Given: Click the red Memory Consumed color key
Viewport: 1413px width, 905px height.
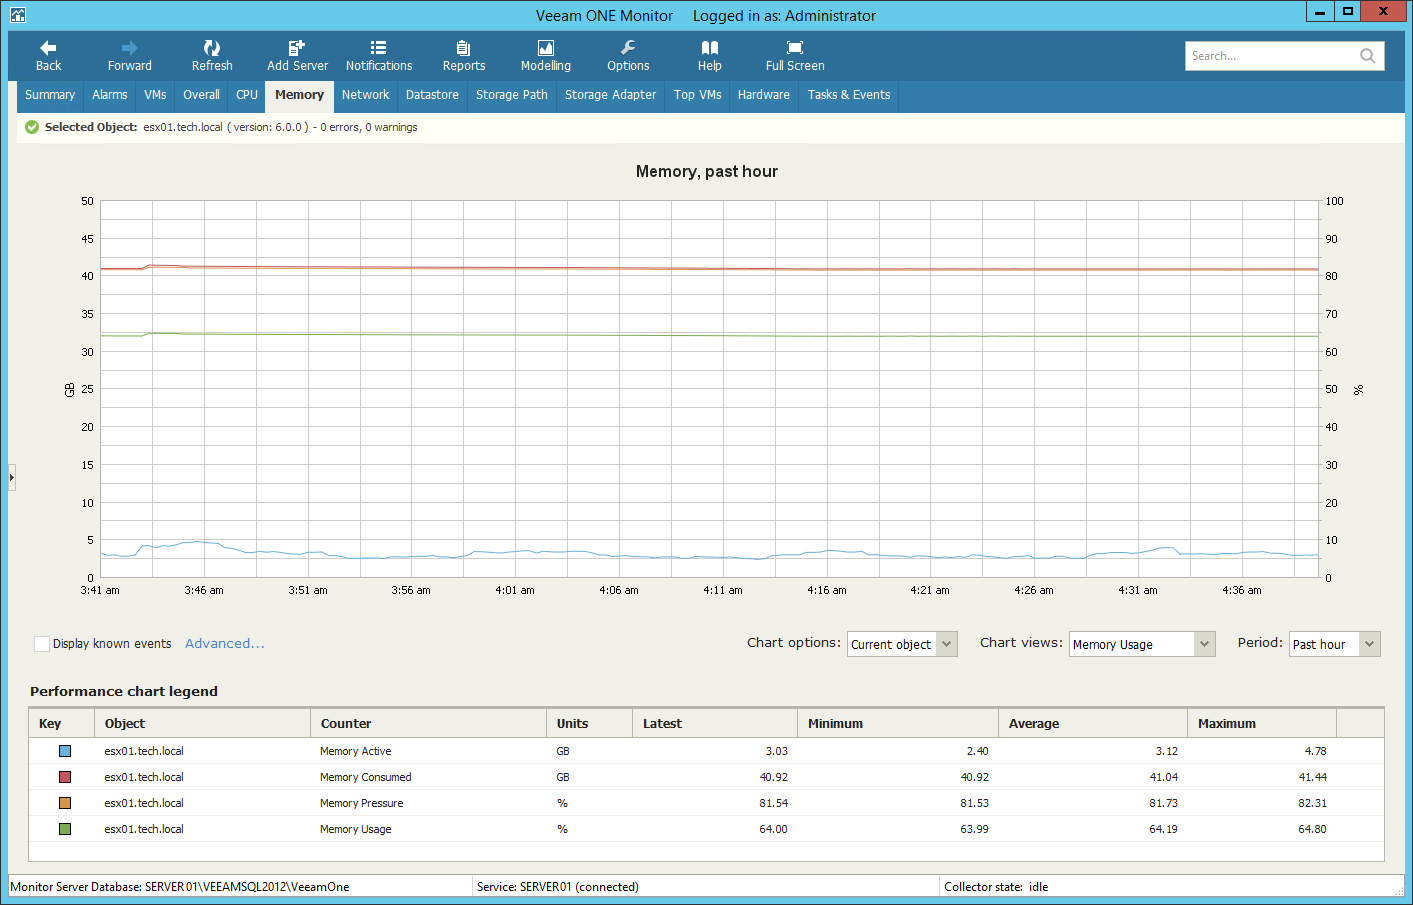Looking at the screenshot, I should click(65, 777).
